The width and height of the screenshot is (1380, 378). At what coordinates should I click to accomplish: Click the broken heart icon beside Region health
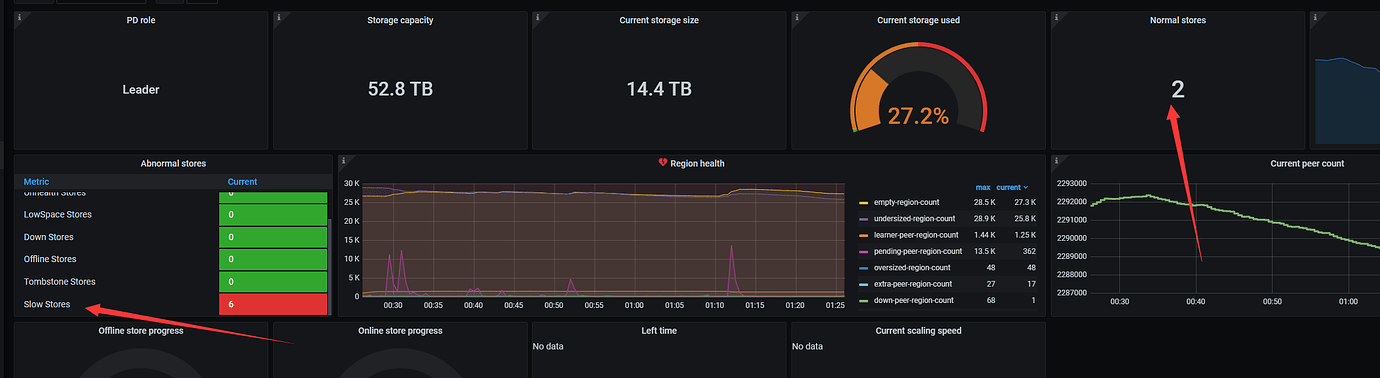[662, 163]
